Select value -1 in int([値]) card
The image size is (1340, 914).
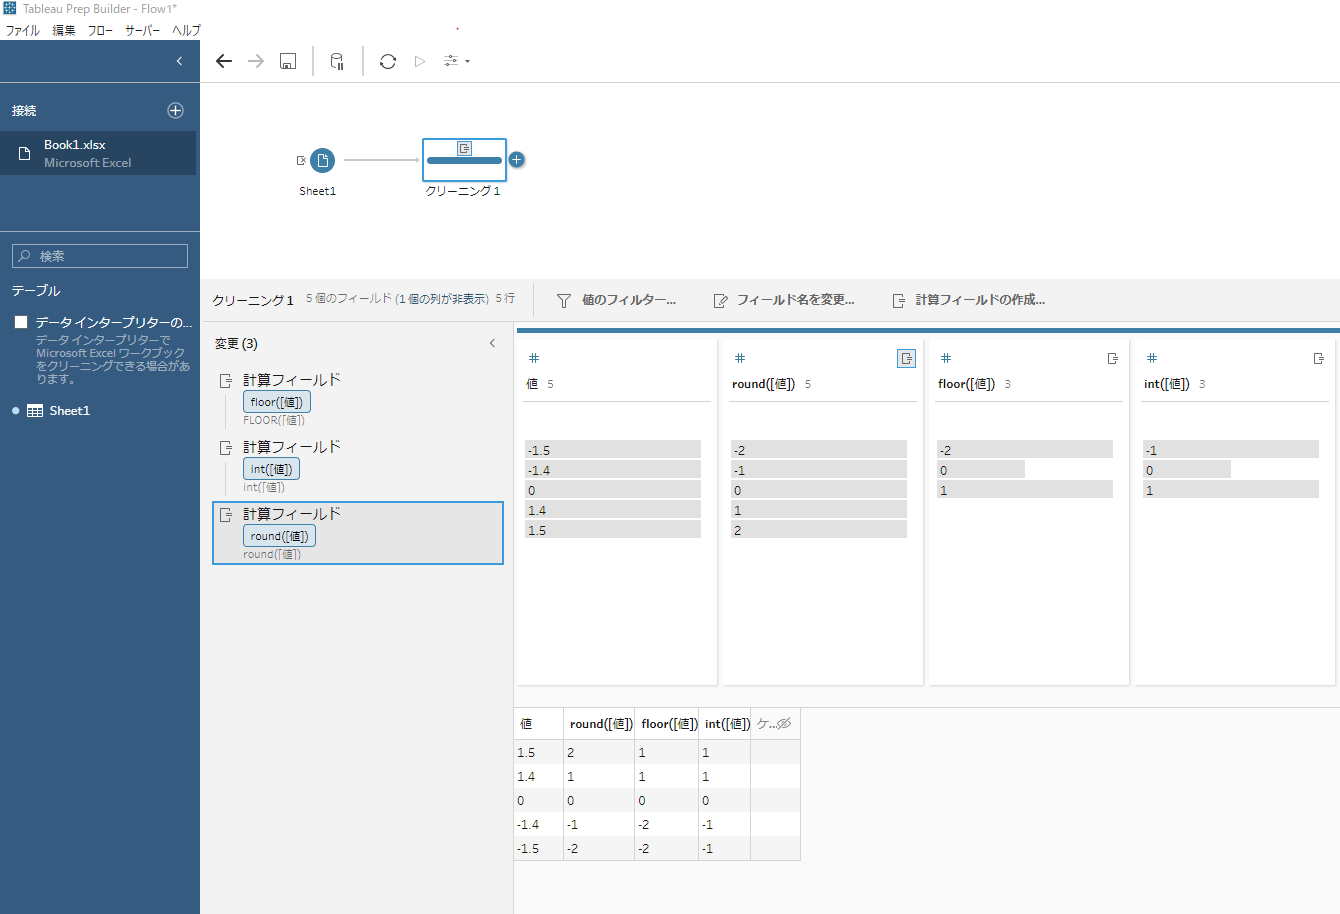point(1231,450)
